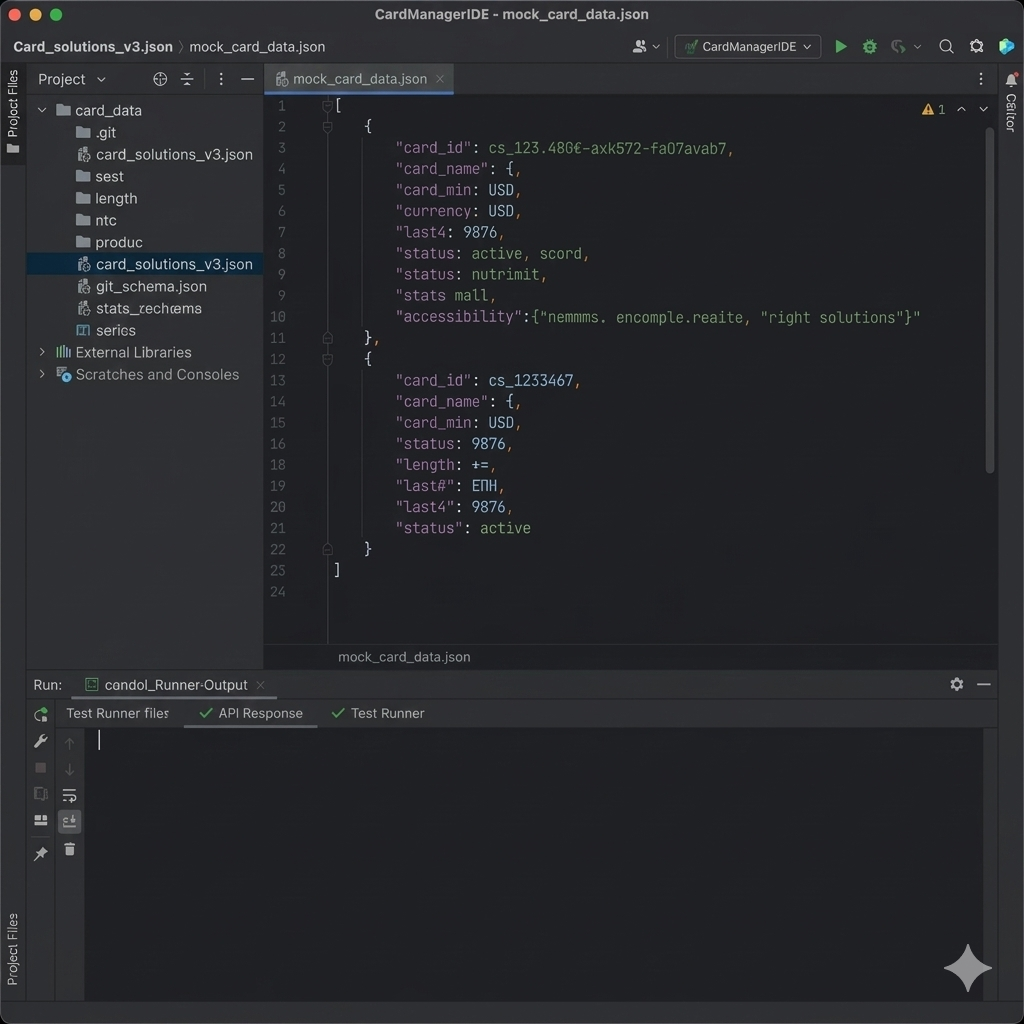Open git_schema.json in project tree
Viewport: 1024px width, 1024px height.
tap(151, 286)
